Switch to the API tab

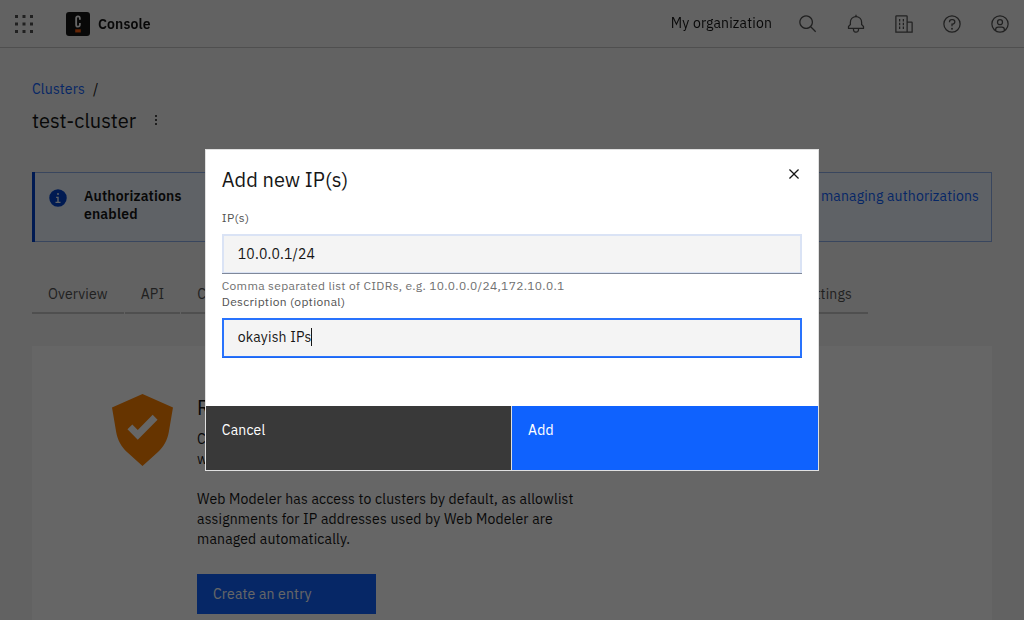coord(152,293)
